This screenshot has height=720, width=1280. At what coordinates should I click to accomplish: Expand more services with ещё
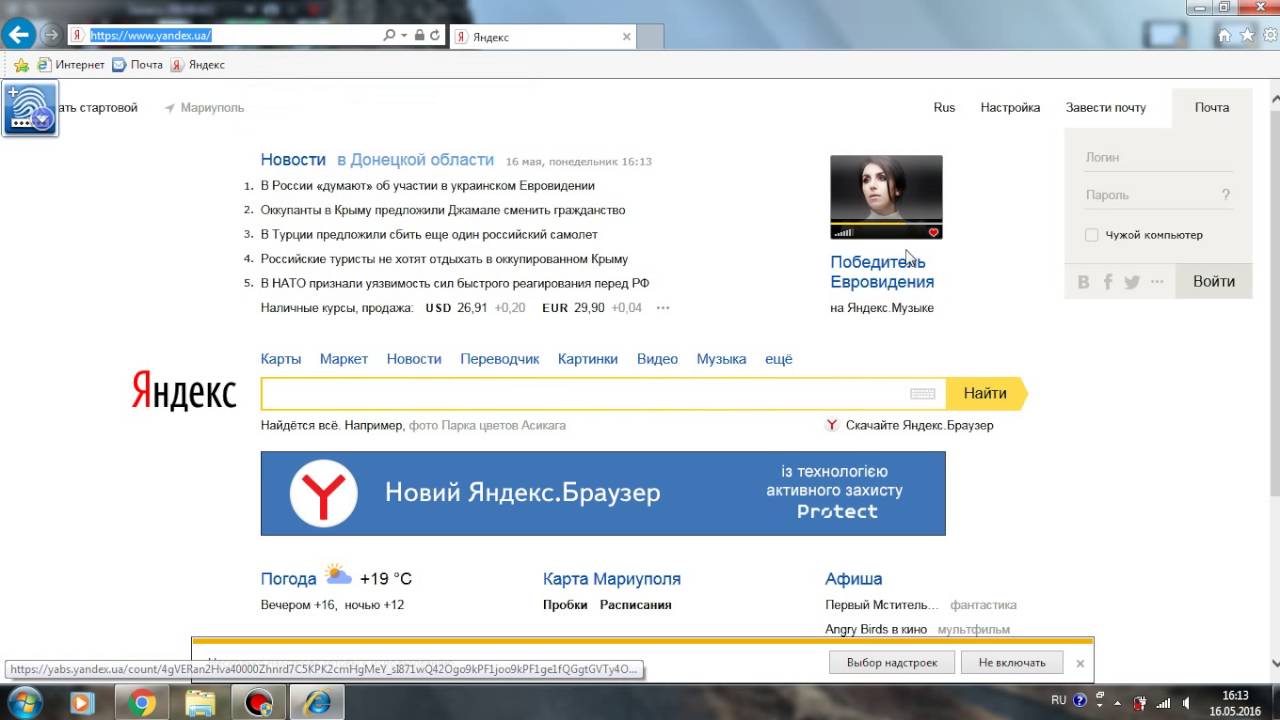coord(779,359)
